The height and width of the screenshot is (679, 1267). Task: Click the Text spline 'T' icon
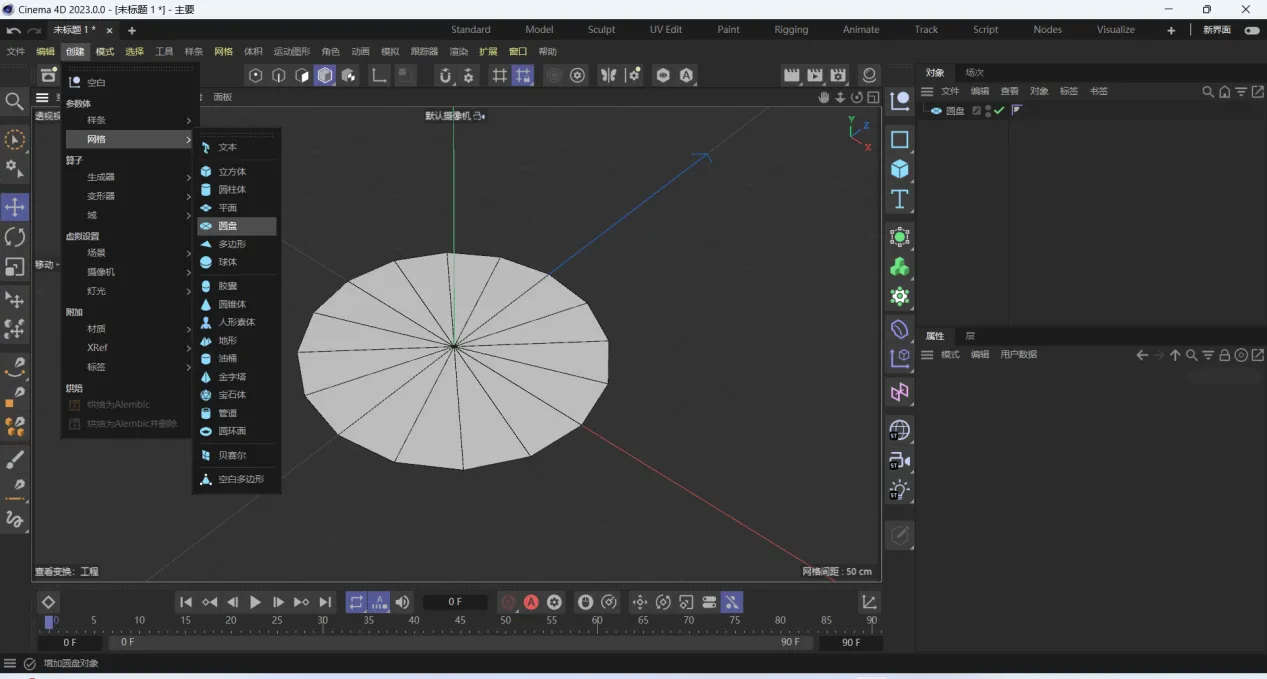(x=900, y=199)
